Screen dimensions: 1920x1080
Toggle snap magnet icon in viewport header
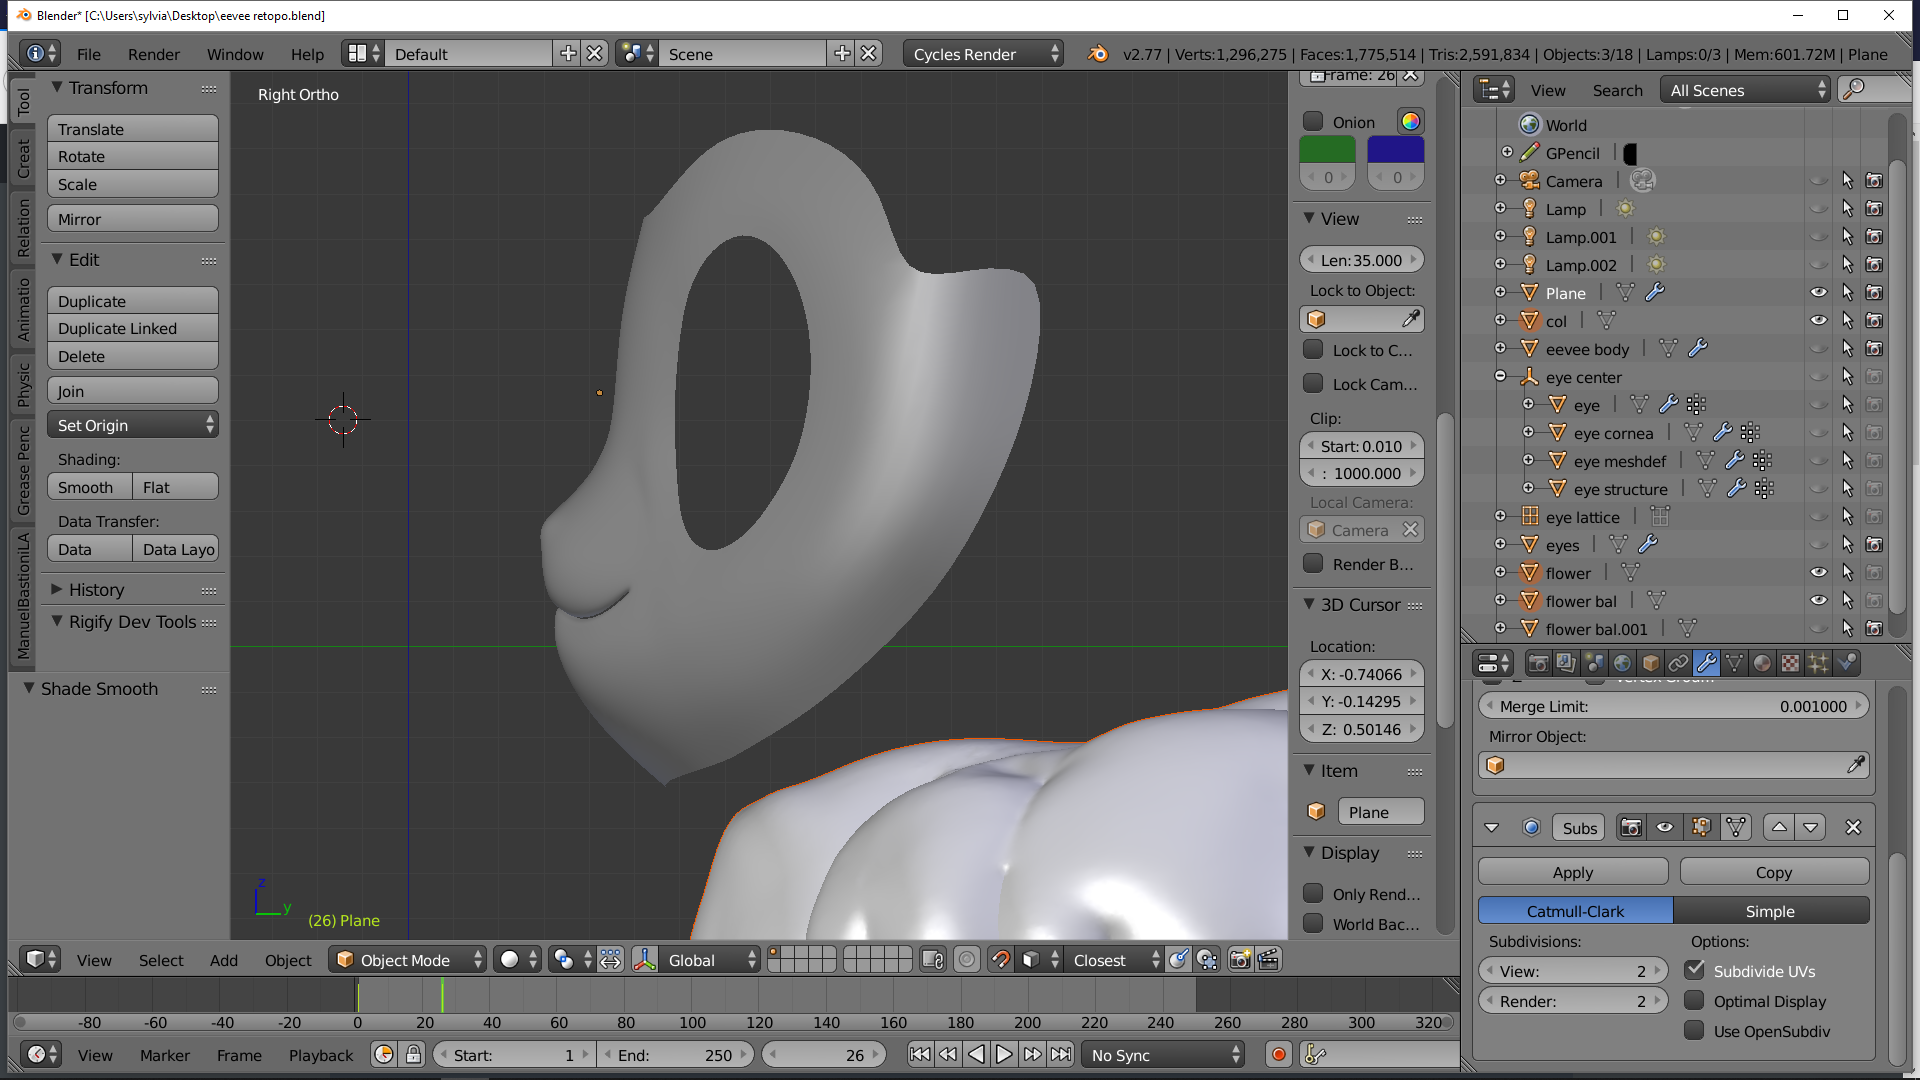click(999, 960)
